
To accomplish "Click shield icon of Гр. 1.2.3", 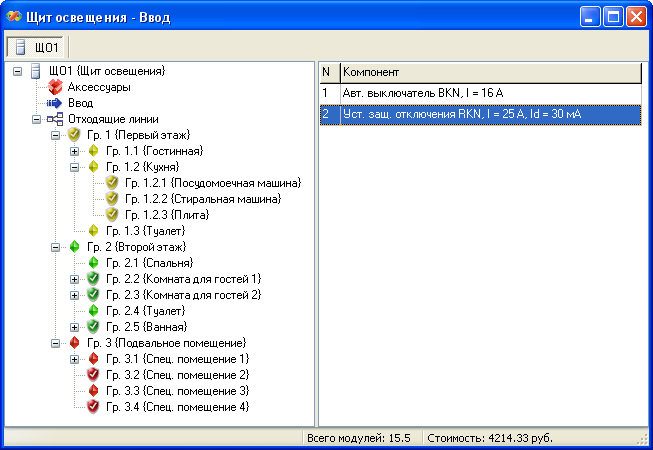I will 112,214.
